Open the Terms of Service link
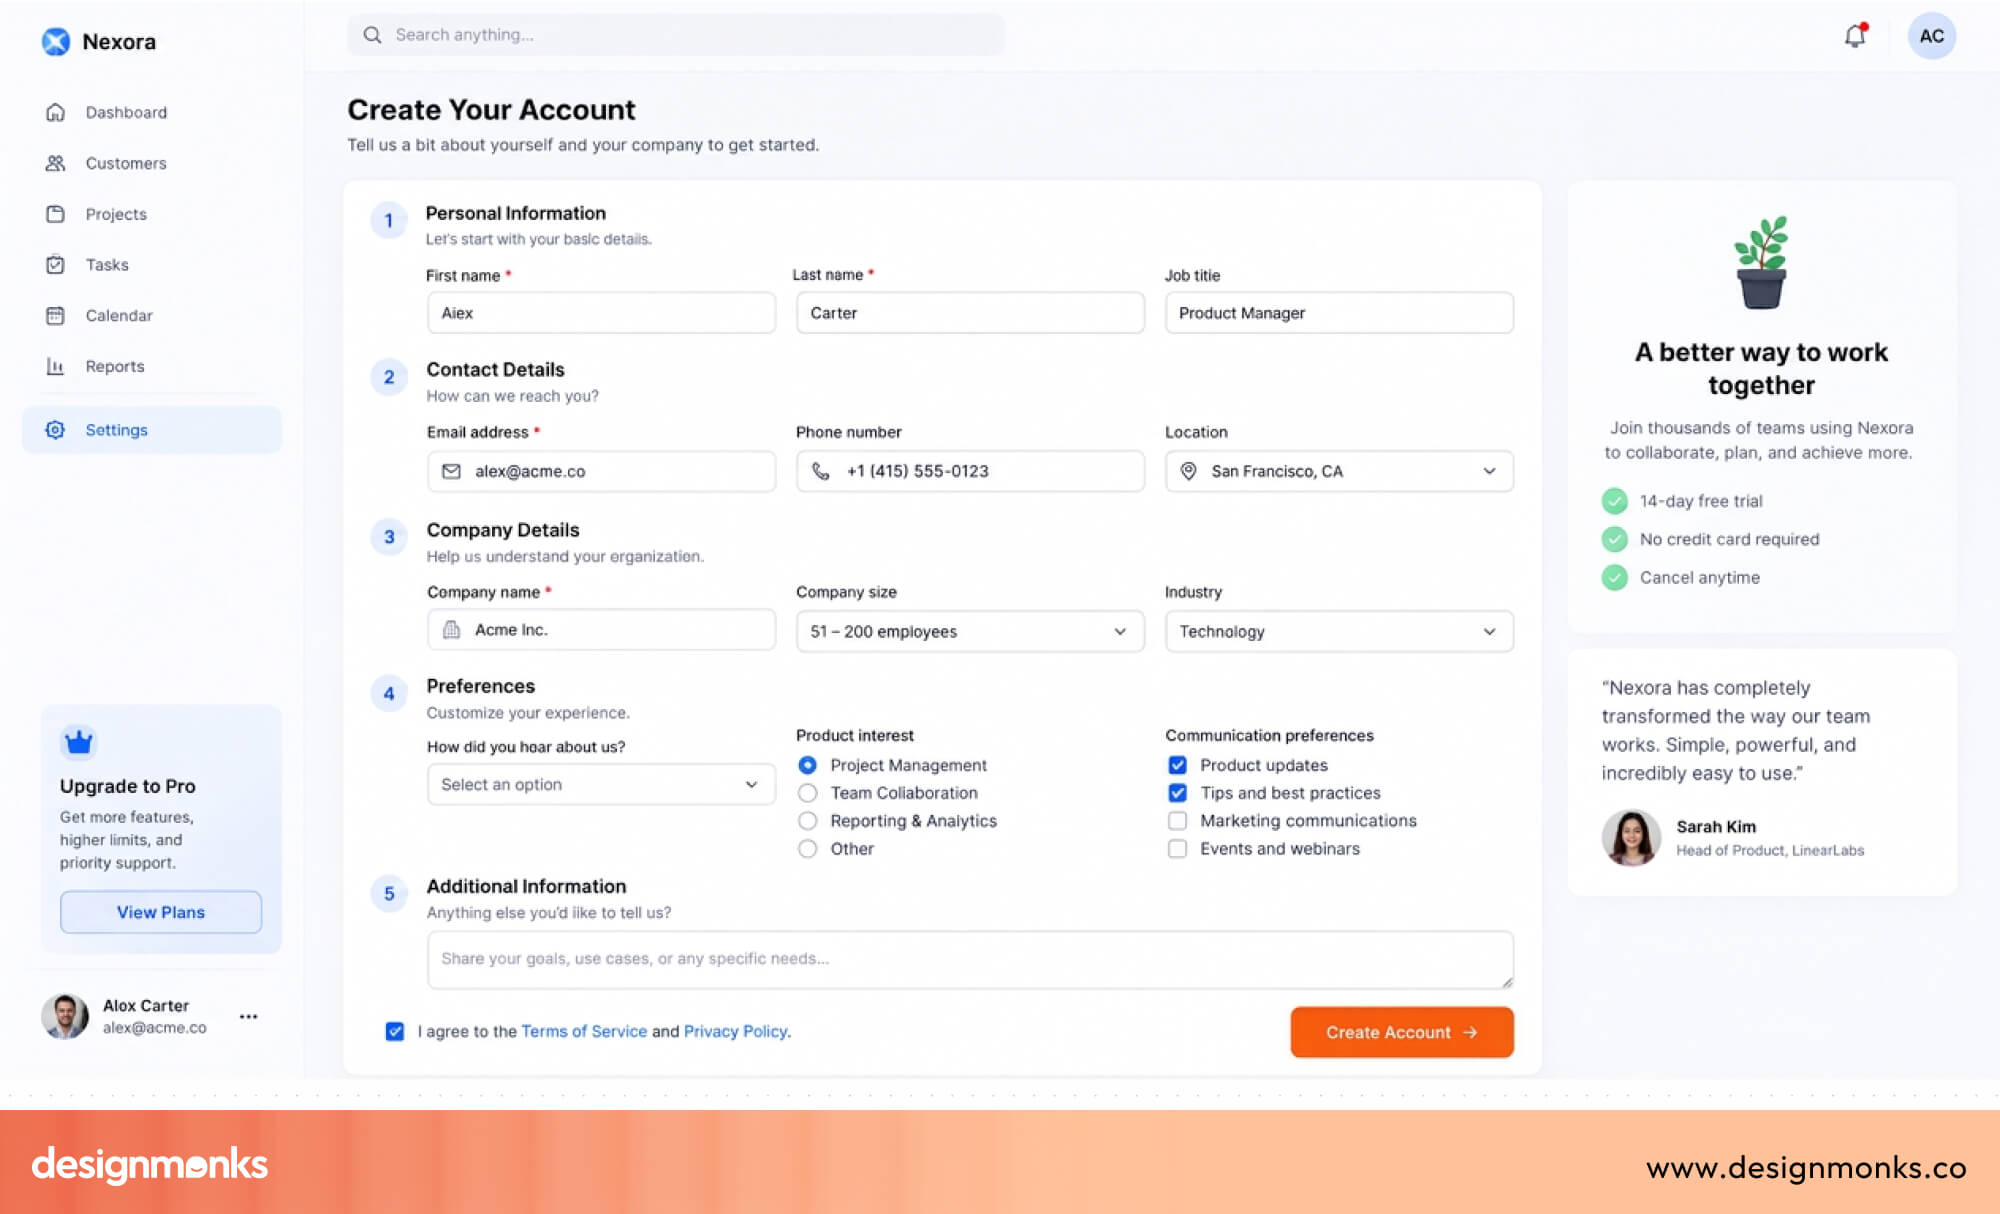 coord(584,1031)
